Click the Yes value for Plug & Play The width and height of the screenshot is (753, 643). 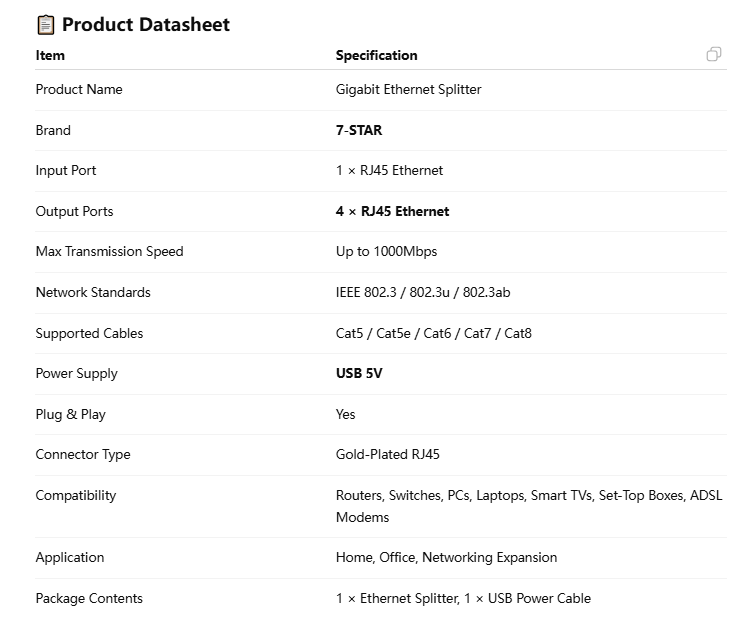[345, 414]
